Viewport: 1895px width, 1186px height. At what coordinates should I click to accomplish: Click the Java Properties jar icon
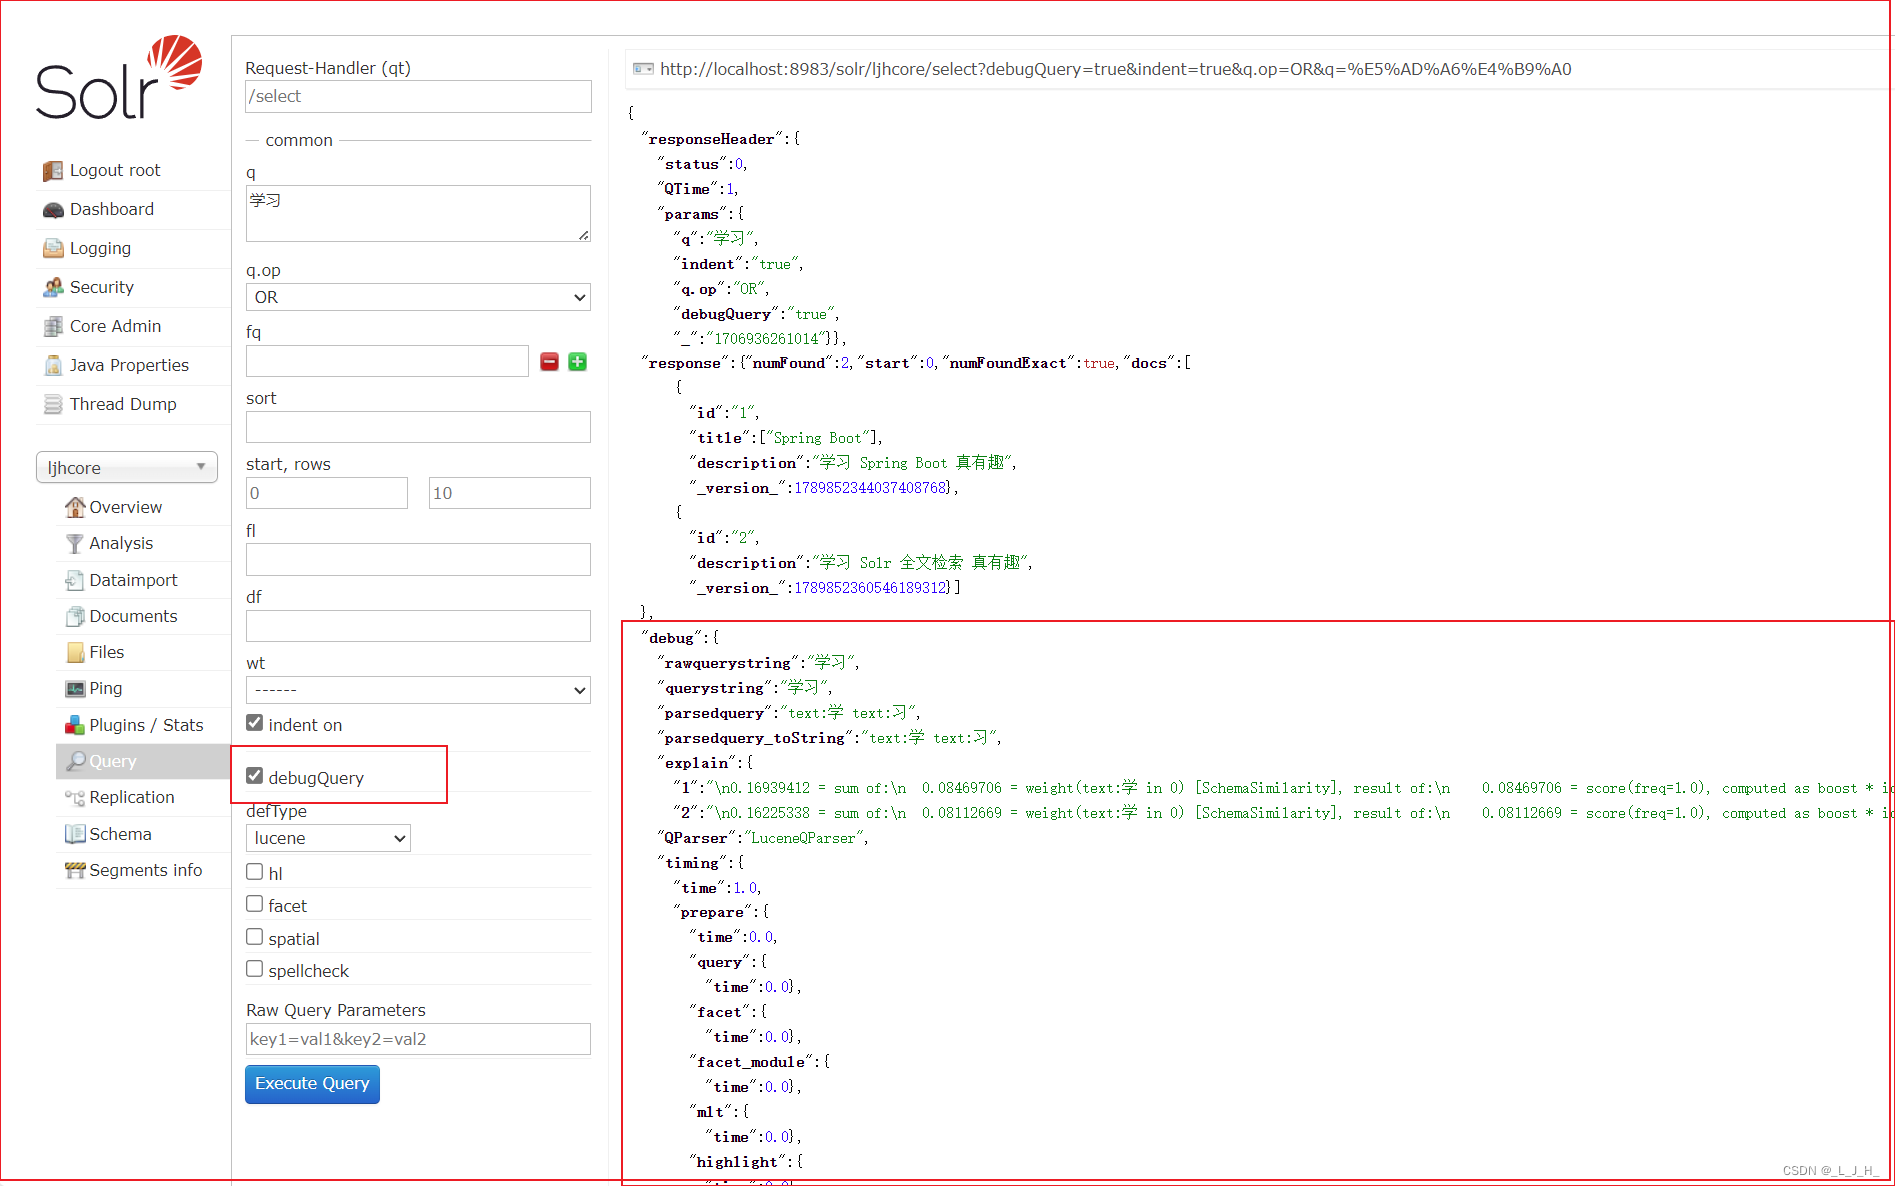click(x=53, y=366)
